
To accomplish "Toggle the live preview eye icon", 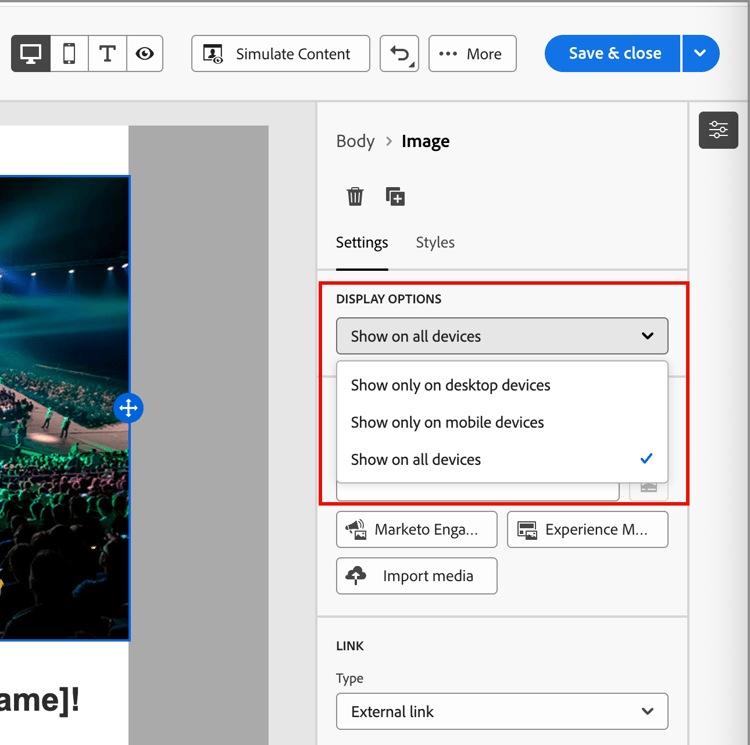I will click(x=145, y=54).
